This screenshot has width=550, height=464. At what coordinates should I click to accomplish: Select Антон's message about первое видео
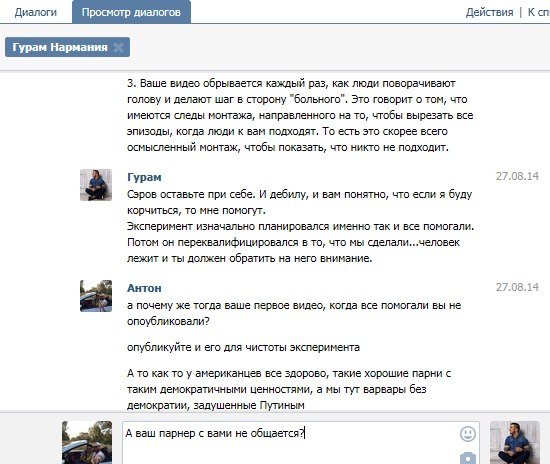point(294,313)
